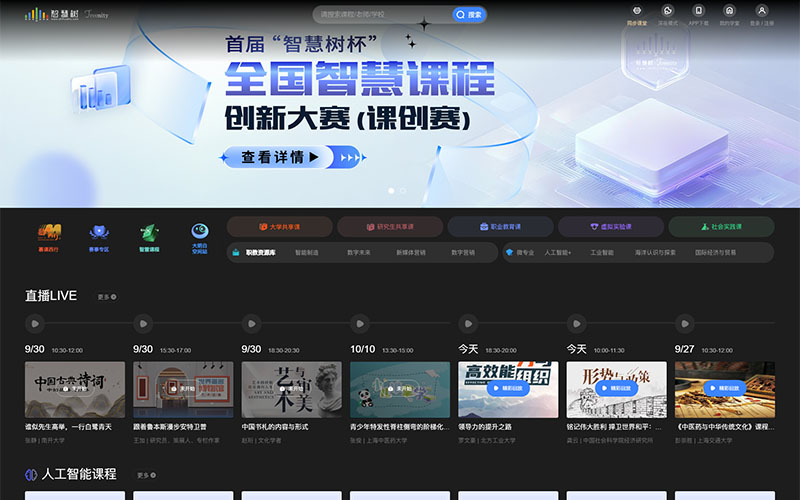Select the first banner carousel dot
The height and width of the screenshot is (500, 800).
click(391, 190)
